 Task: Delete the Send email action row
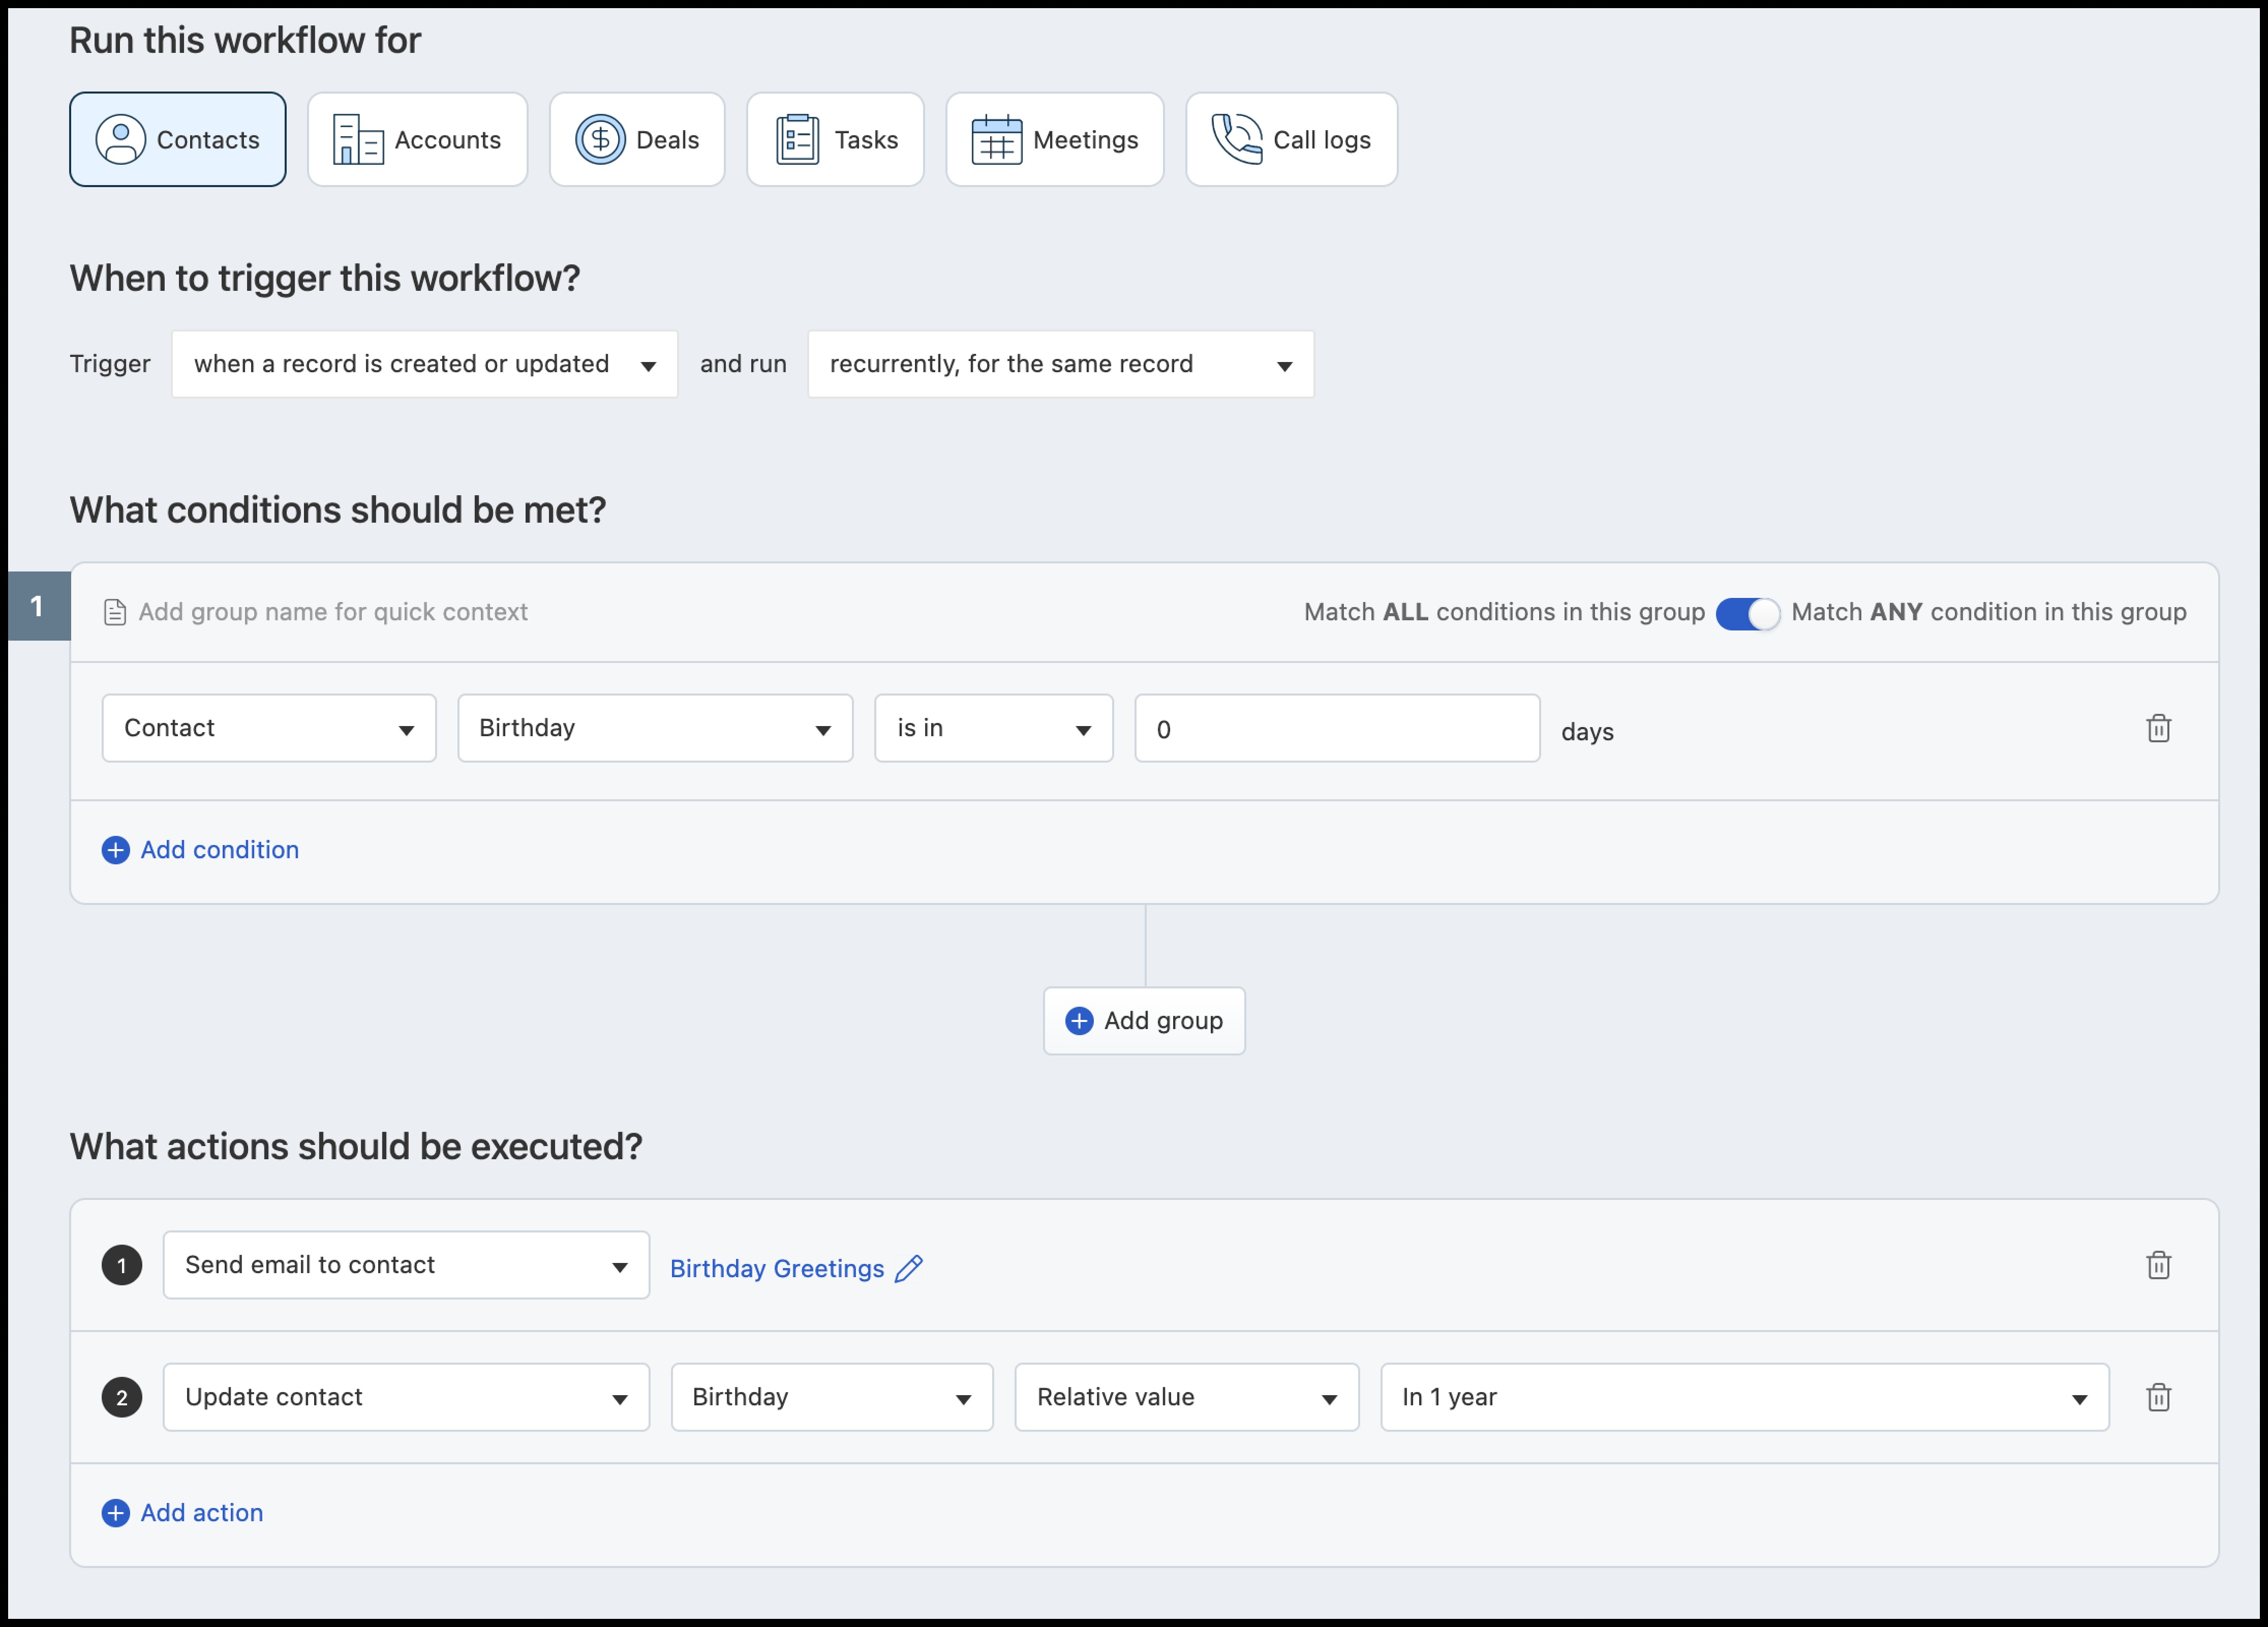pyautogui.click(x=2158, y=1265)
